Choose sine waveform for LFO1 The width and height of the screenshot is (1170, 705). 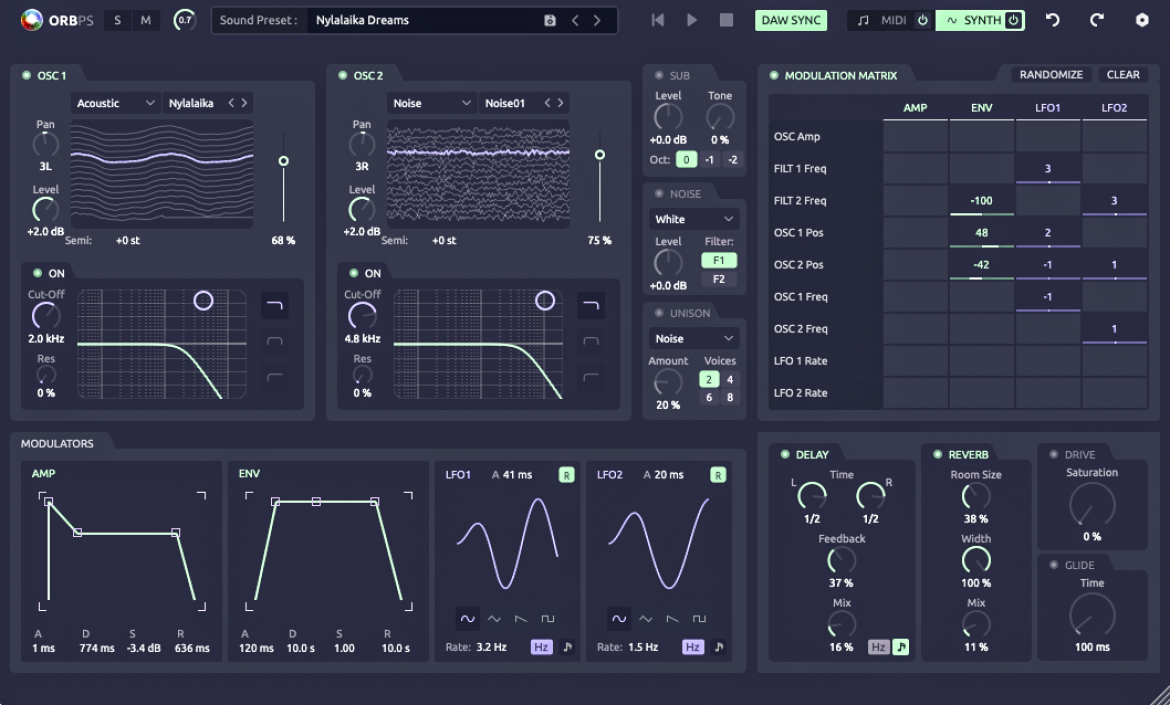467,618
